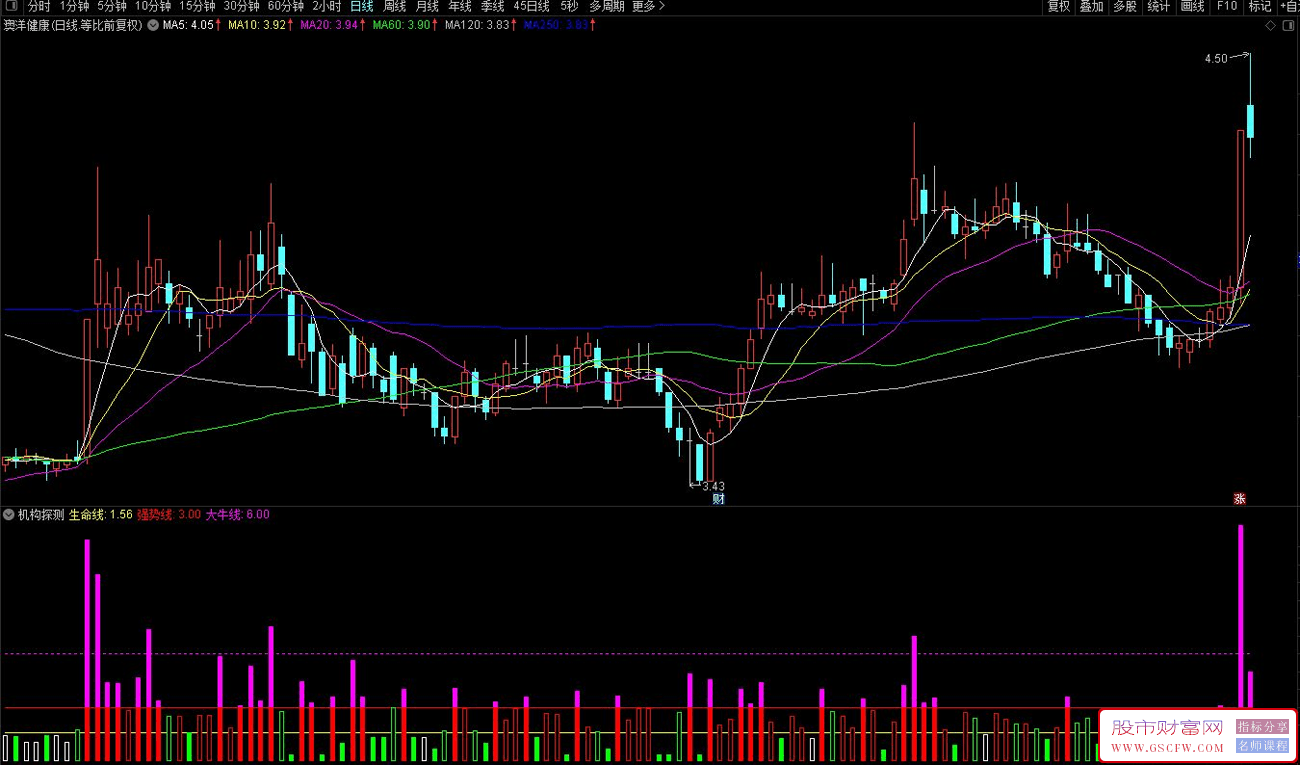Switch to 分时 view

pyautogui.click(x=39, y=6)
